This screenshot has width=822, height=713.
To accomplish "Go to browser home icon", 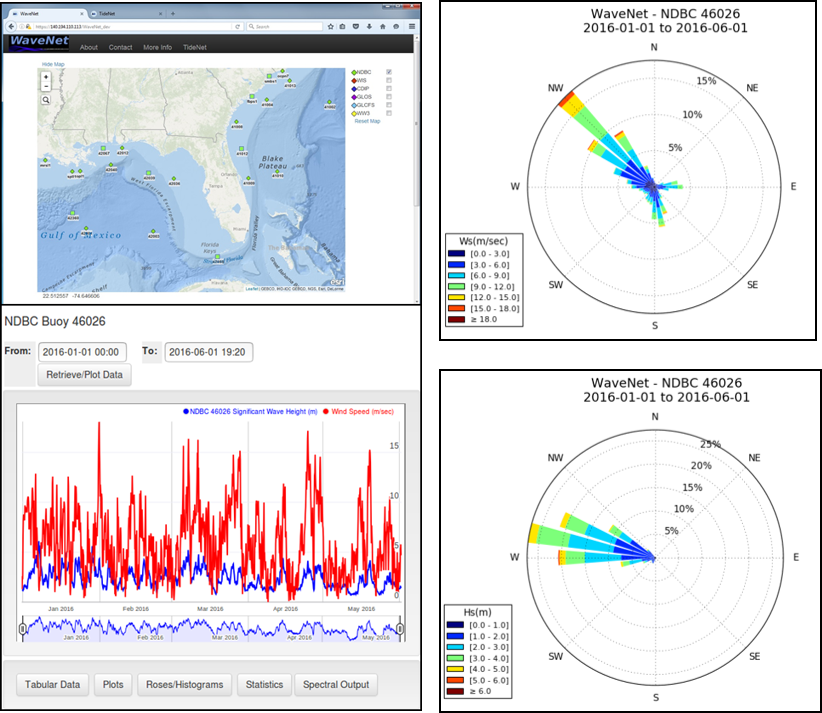I will click(383, 26).
